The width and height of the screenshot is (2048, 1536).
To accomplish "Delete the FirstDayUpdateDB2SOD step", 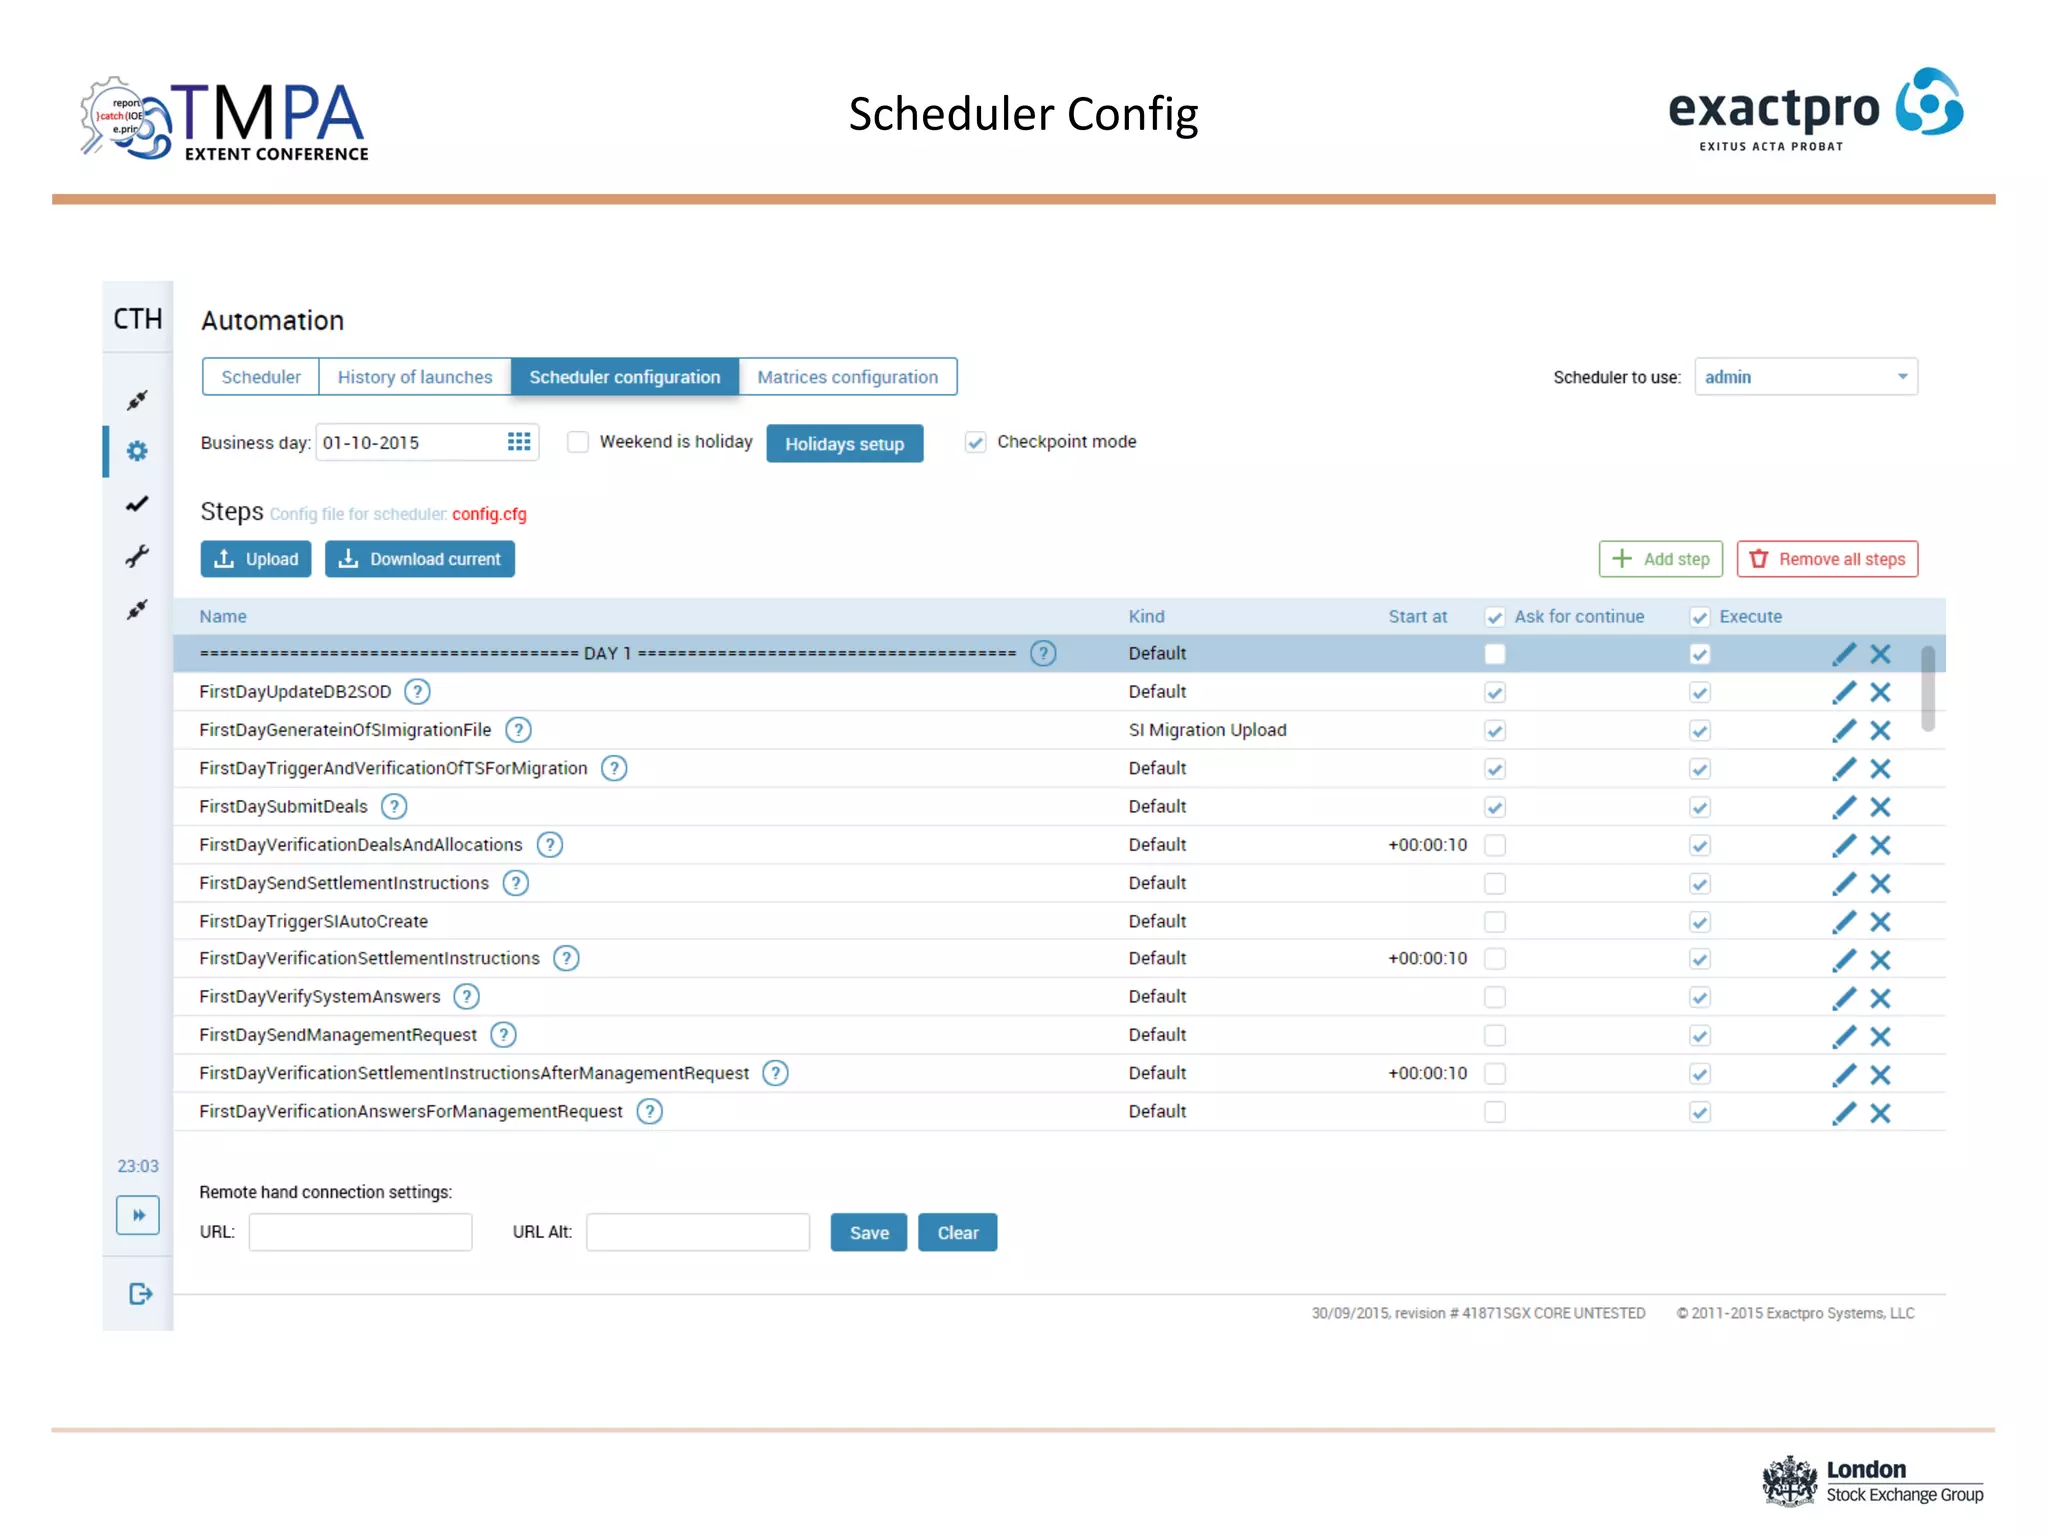I will coord(1881,692).
